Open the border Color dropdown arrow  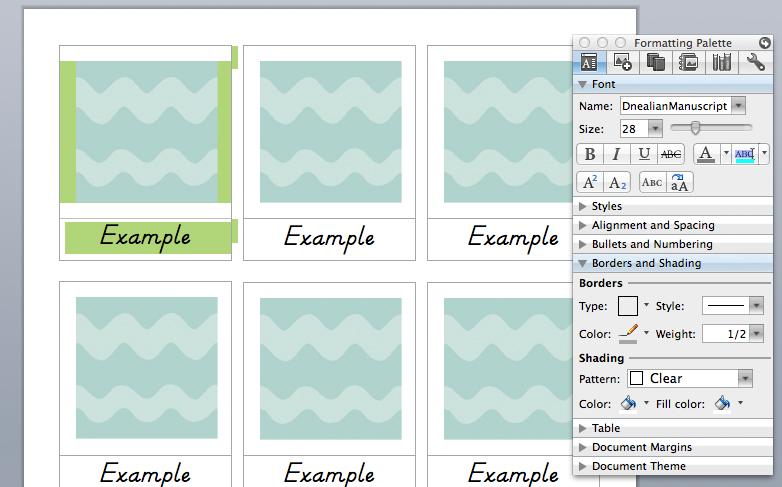pos(646,333)
